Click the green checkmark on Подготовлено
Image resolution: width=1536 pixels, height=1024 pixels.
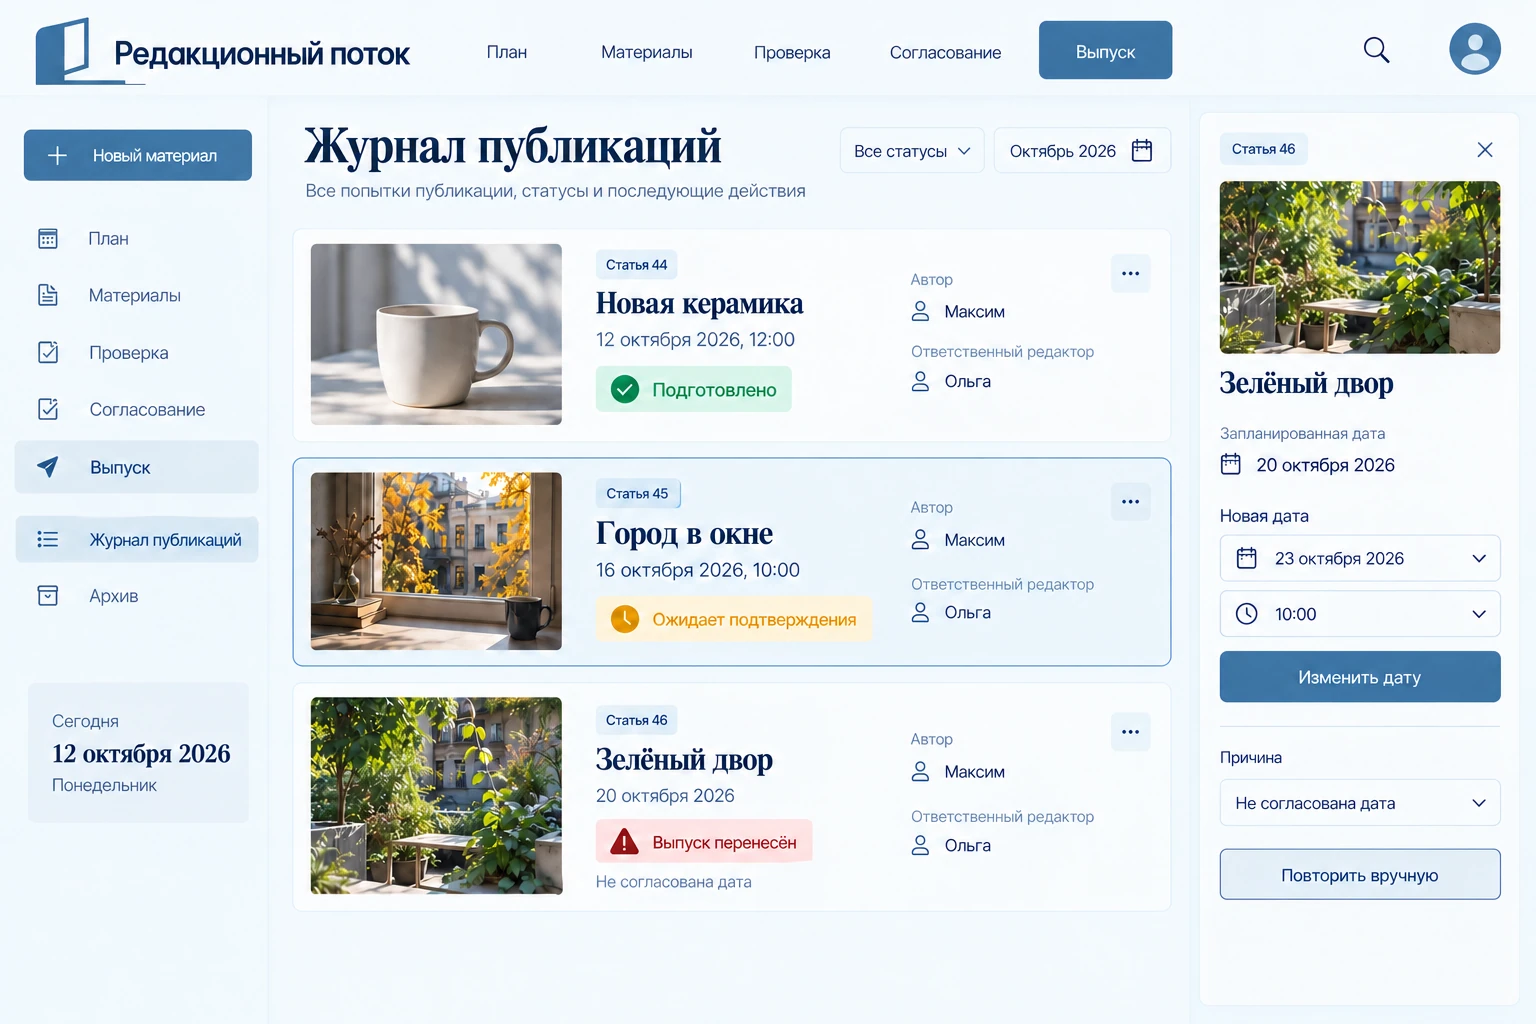625,389
